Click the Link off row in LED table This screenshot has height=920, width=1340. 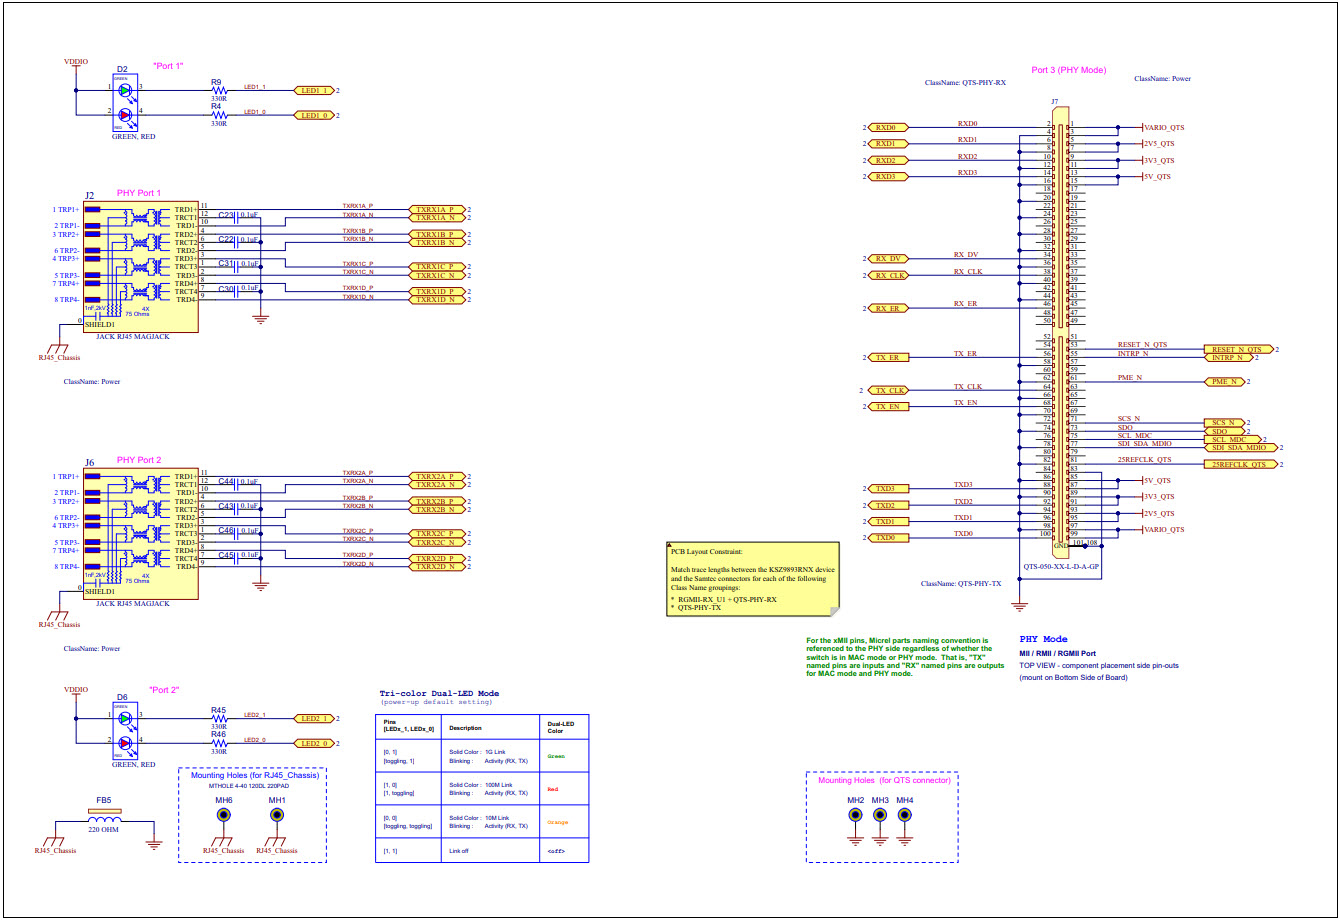(x=460, y=851)
